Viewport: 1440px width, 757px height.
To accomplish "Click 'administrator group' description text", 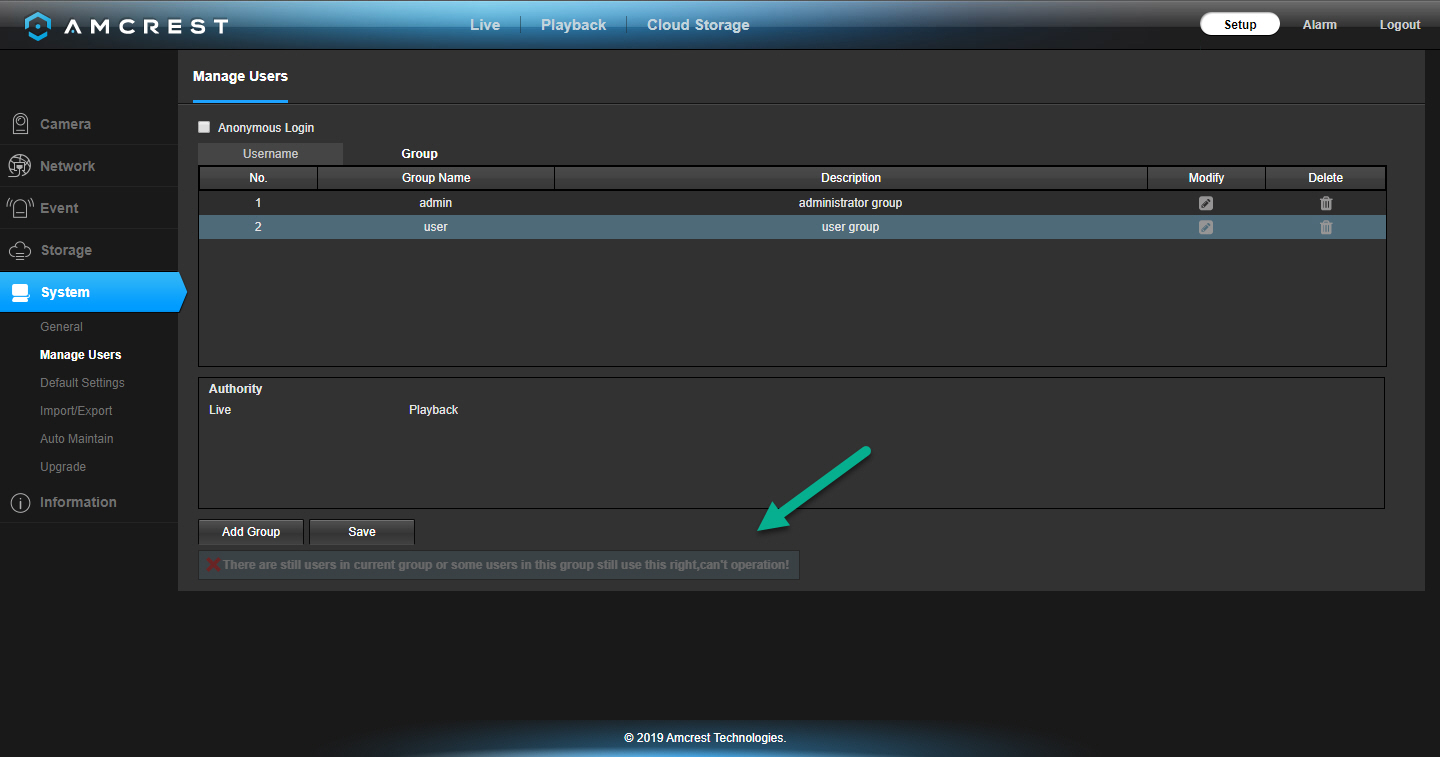I will click(850, 203).
